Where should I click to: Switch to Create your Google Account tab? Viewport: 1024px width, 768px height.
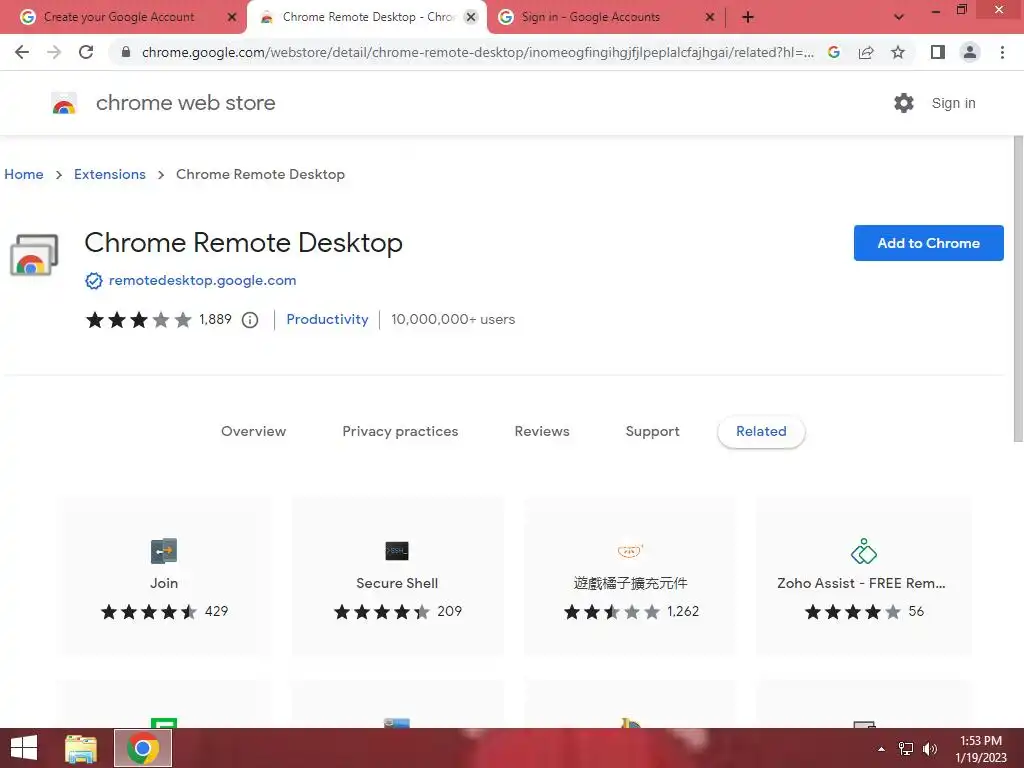pyautogui.click(x=119, y=17)
